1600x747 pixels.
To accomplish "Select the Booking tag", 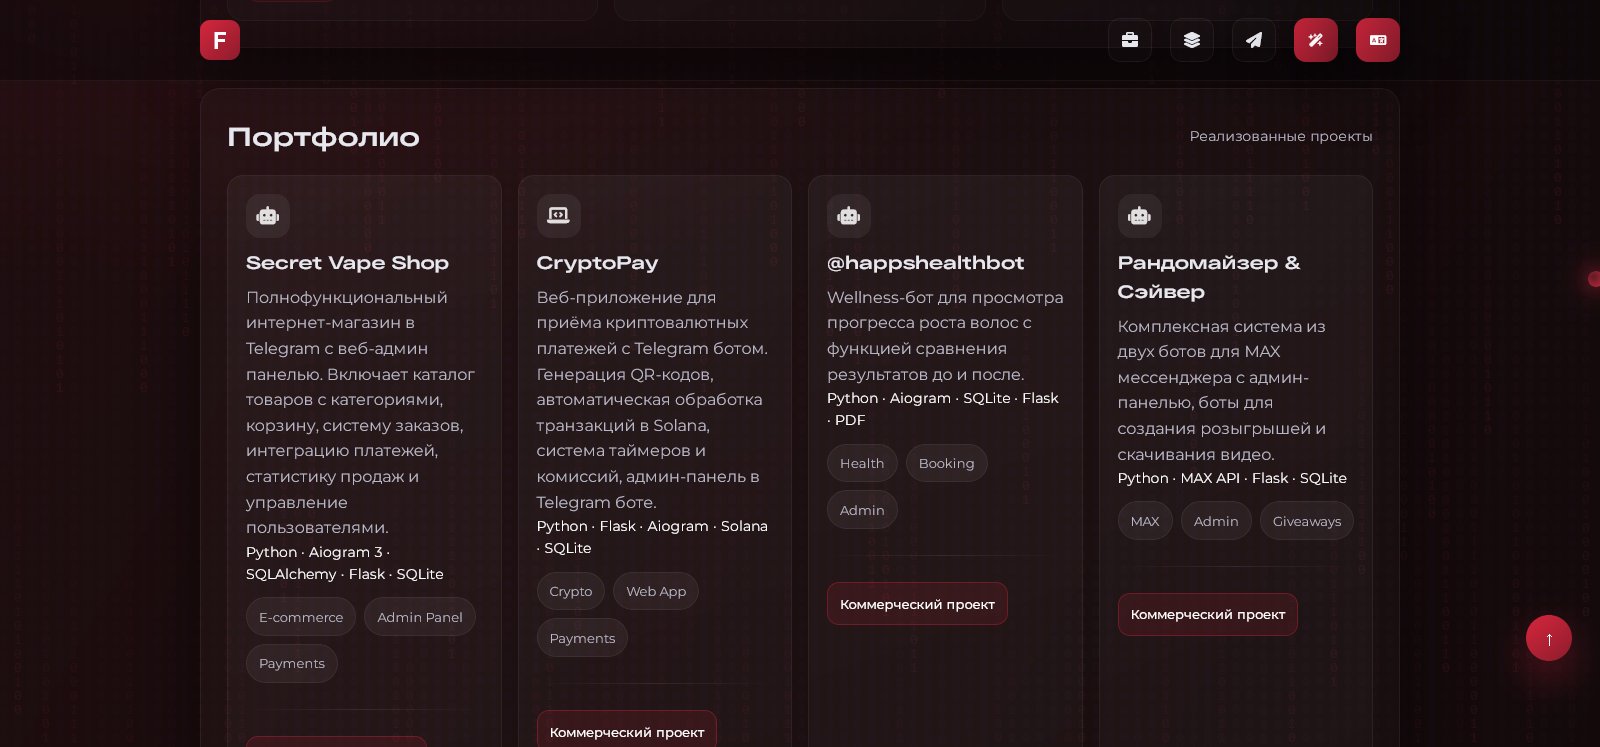I will tap(947, 463).
